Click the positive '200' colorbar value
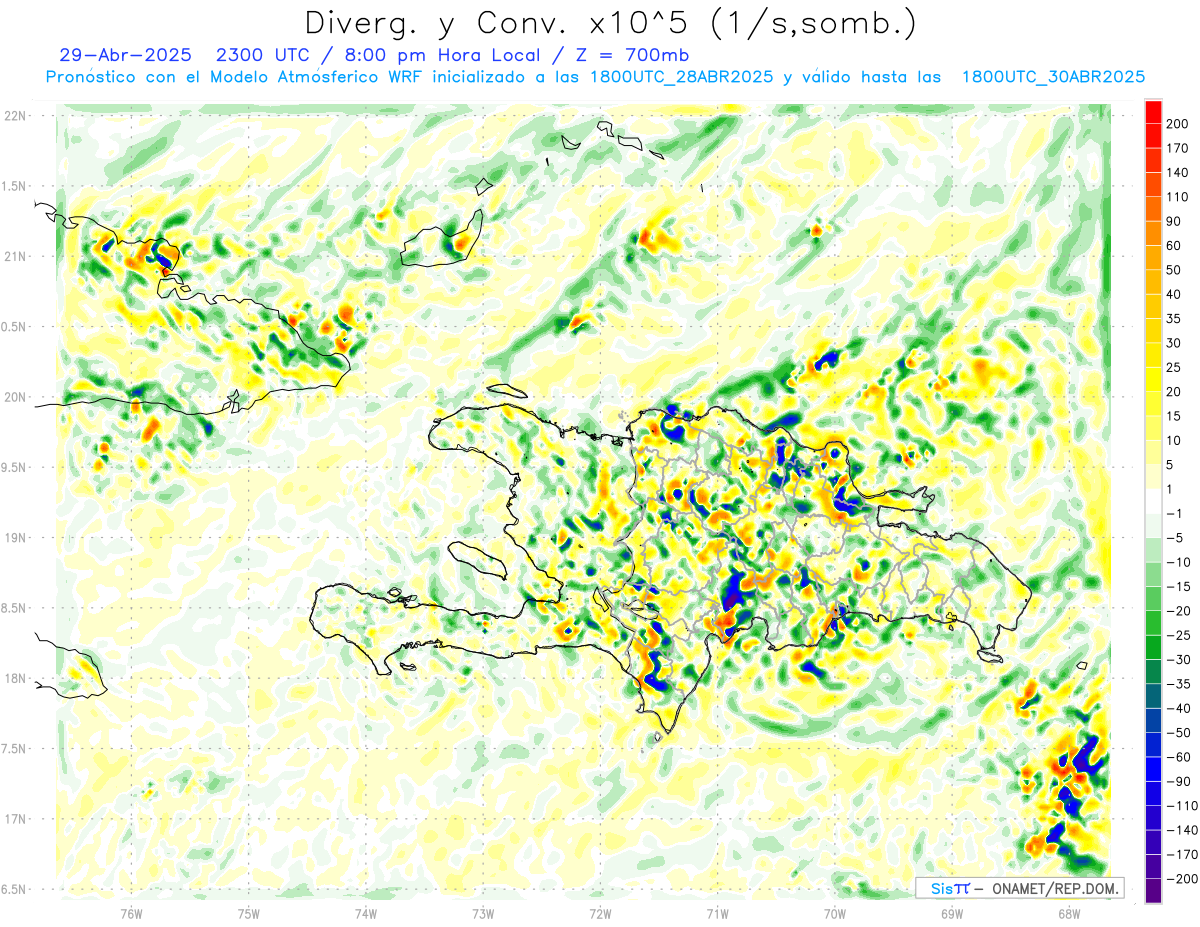This screenshot has width=1200, height=927. click(x=1179, y=123)
